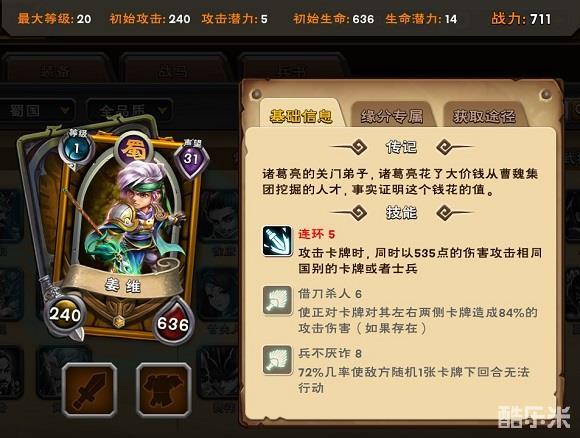Image resolution: width=580 pixels, height=438 pixels.
Task: Tap the 战力 711 power readout
Action: coord(521,18)
